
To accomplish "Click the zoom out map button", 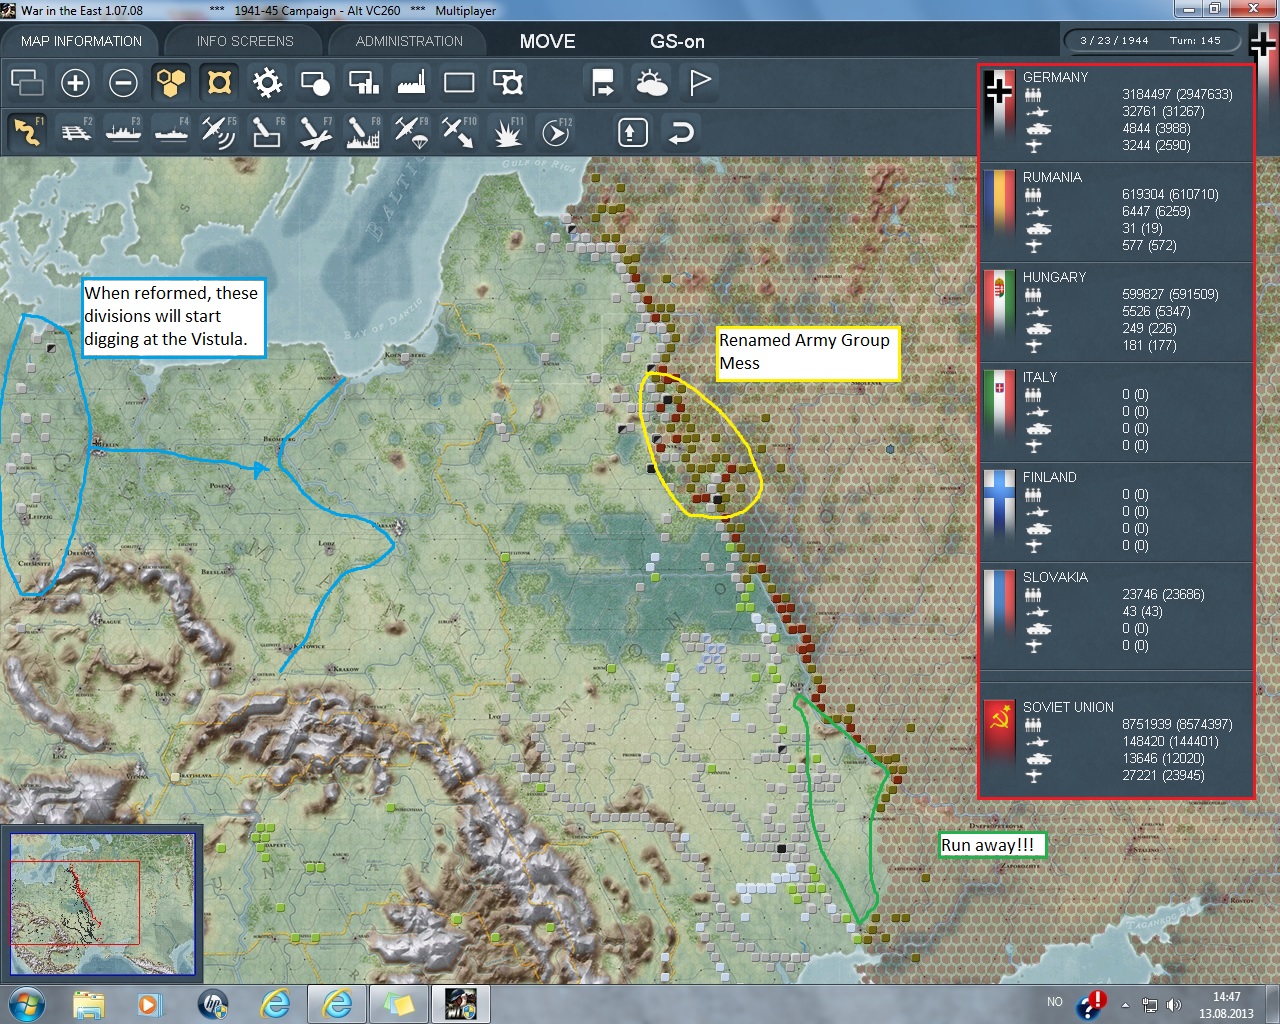I will (x=123, y=83).
